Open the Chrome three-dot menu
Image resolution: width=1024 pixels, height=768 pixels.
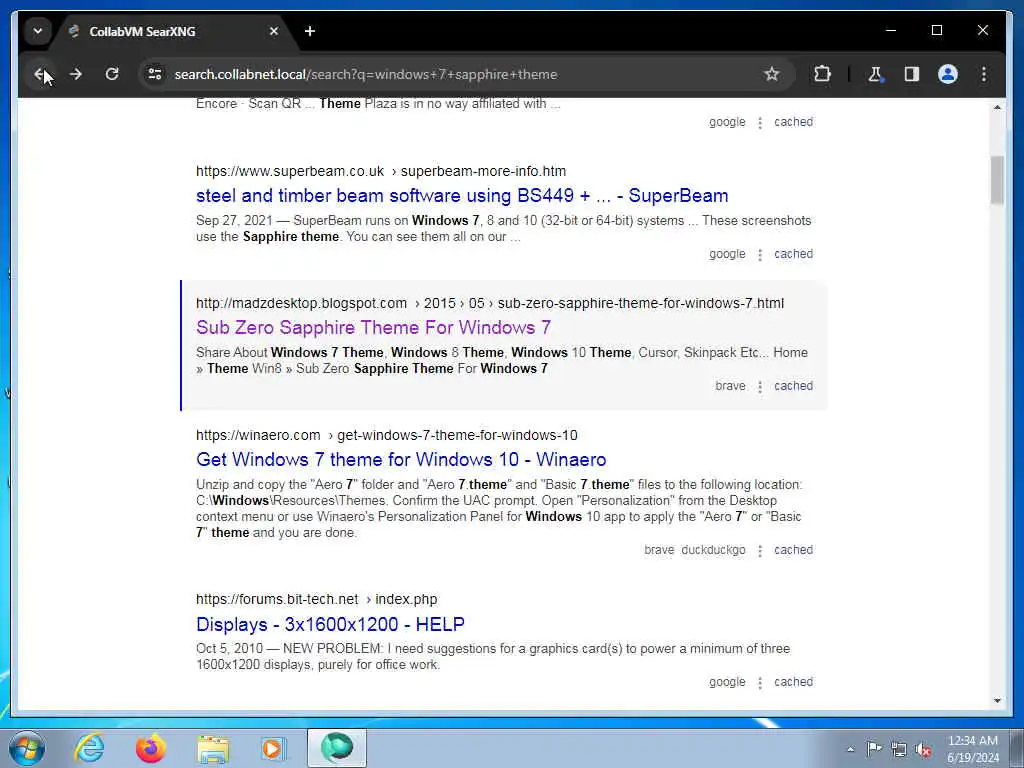(x=984, y=74)
